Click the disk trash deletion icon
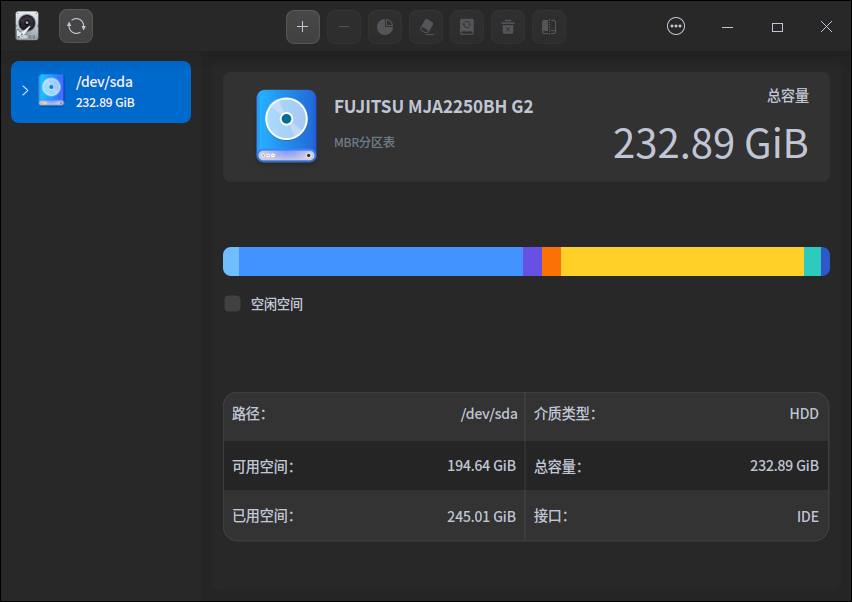This screenshot has height=602, width=852. pos(507,27)
